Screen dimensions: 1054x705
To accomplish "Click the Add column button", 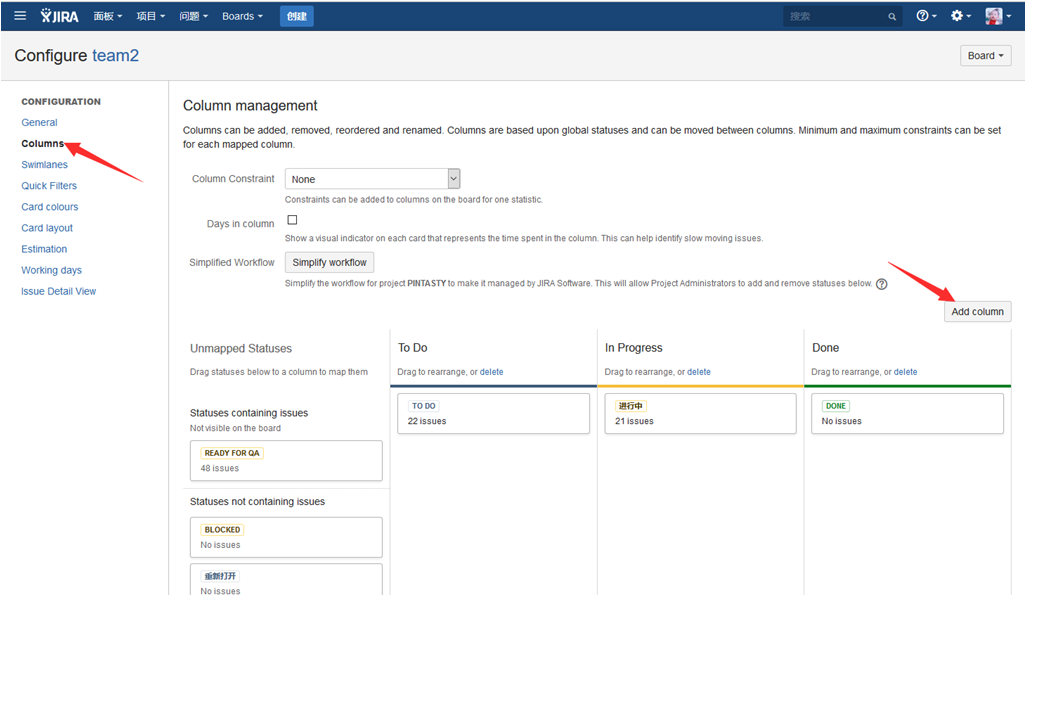I will tap(977, 312).
